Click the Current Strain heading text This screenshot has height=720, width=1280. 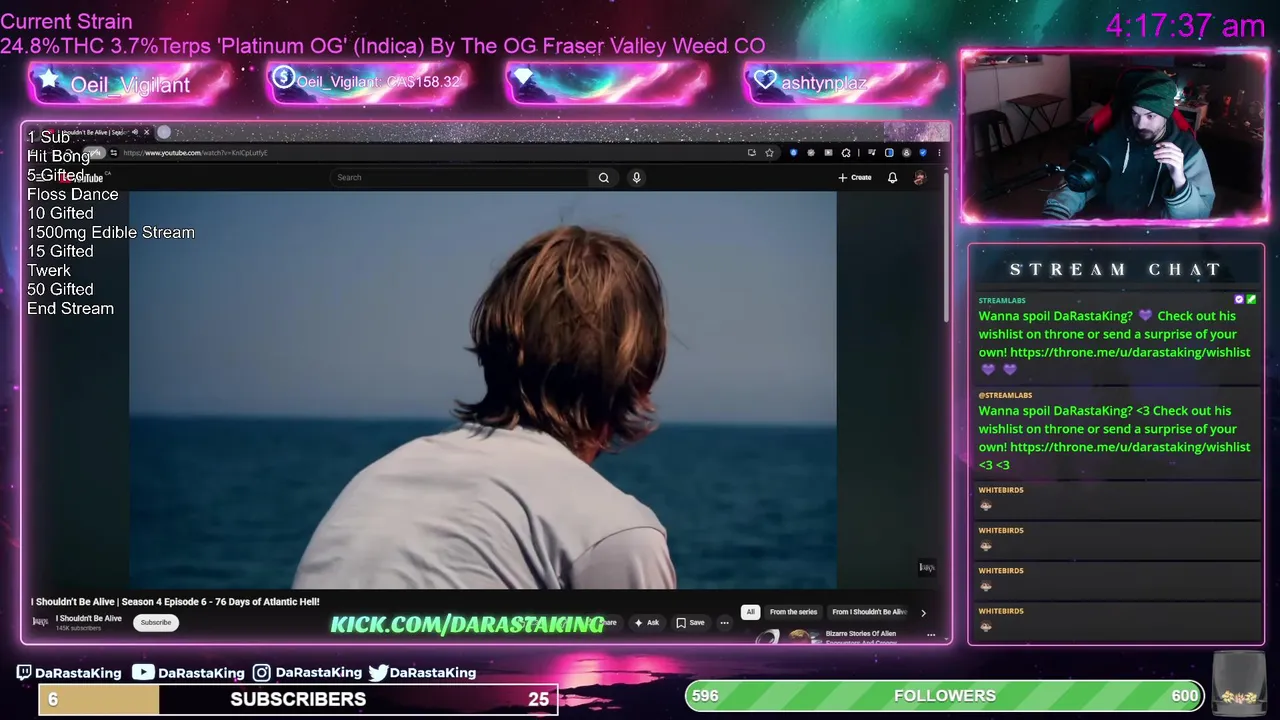66,21
